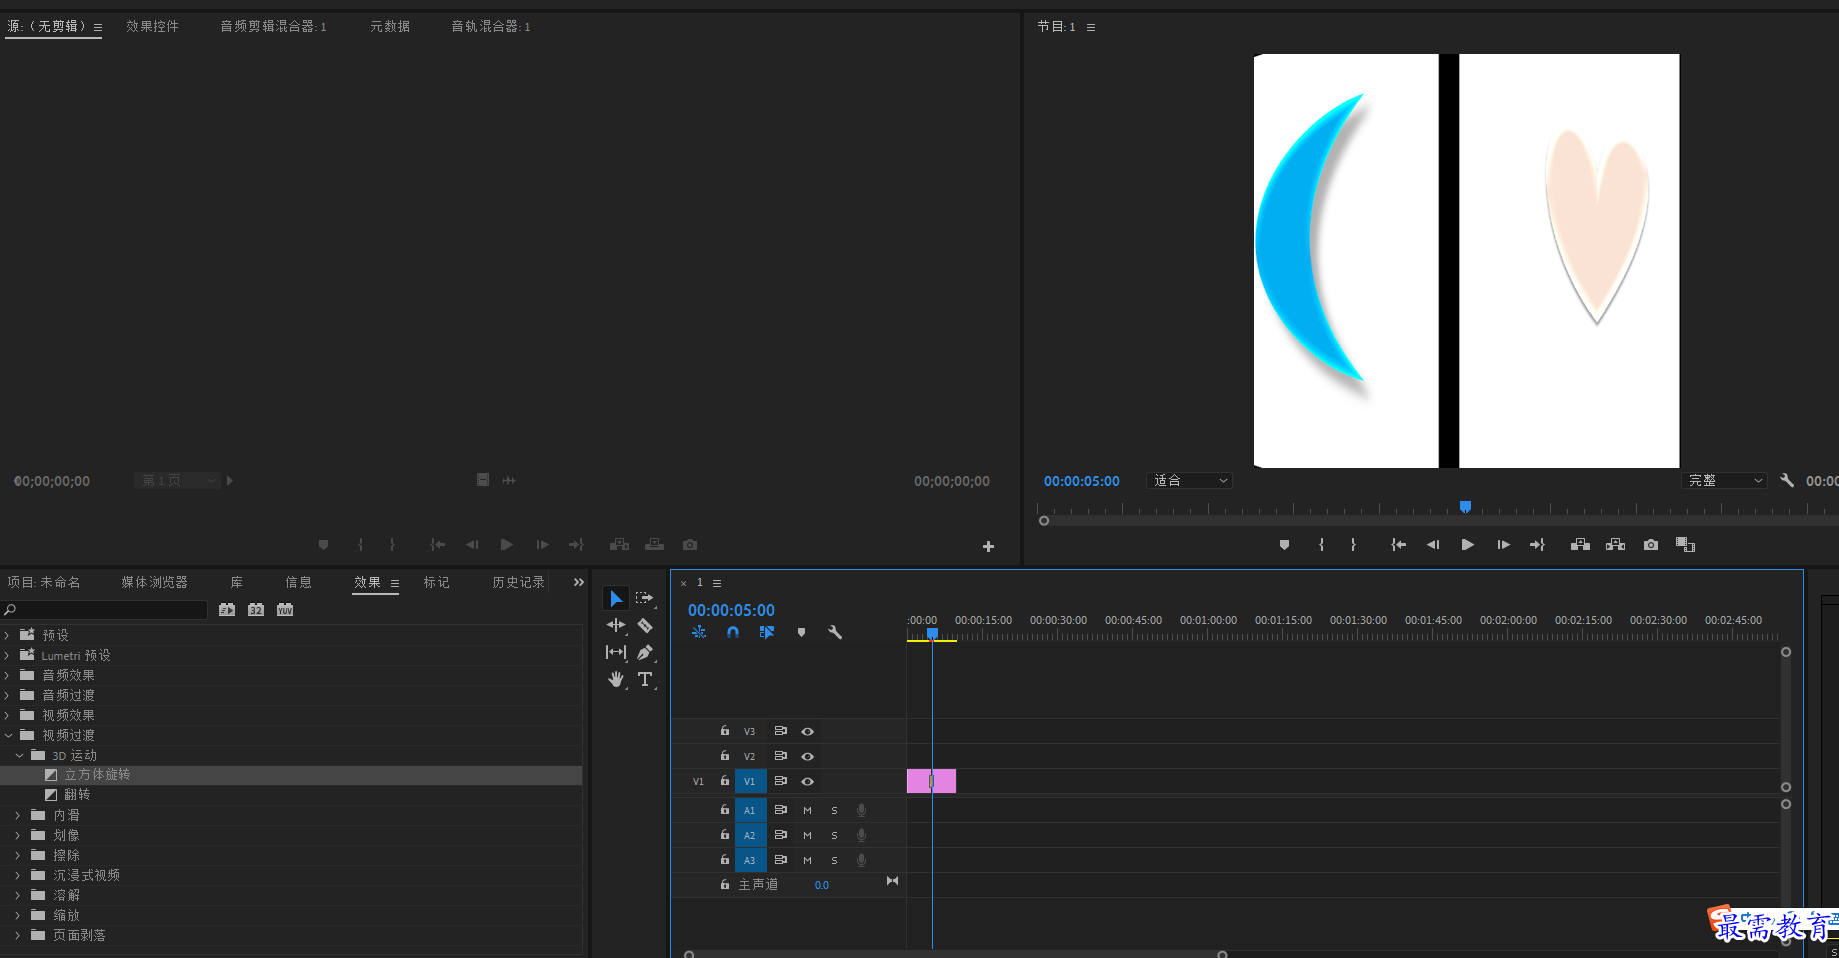Screen dimensions: 1839x958
Task: Open 历史记录 tab
Action: (x=518, y=582)
